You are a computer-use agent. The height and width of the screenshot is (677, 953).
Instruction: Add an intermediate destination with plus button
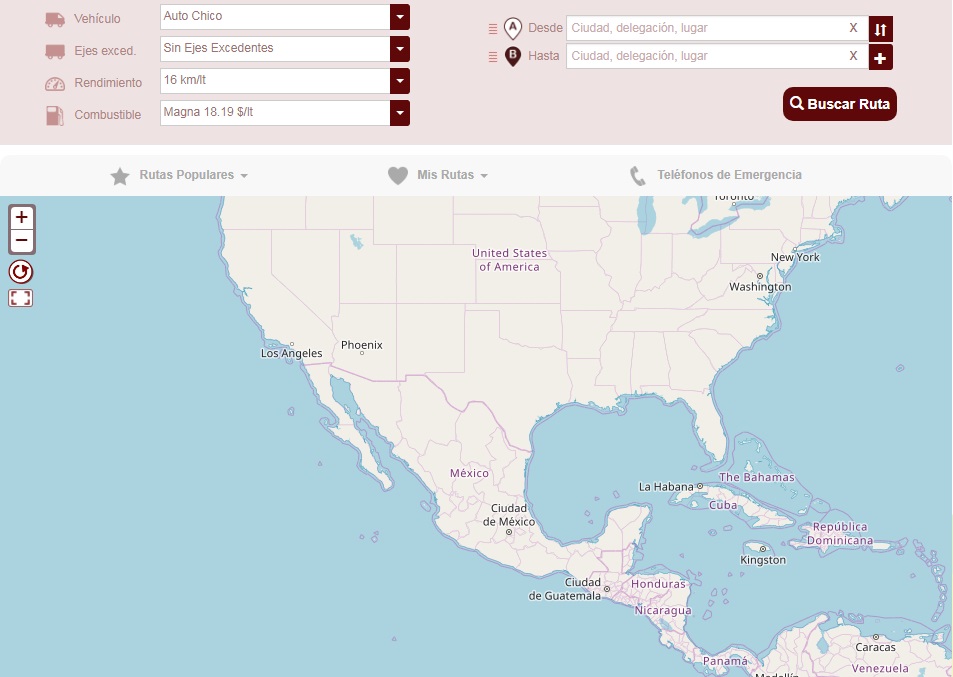(x=880, y=58)
